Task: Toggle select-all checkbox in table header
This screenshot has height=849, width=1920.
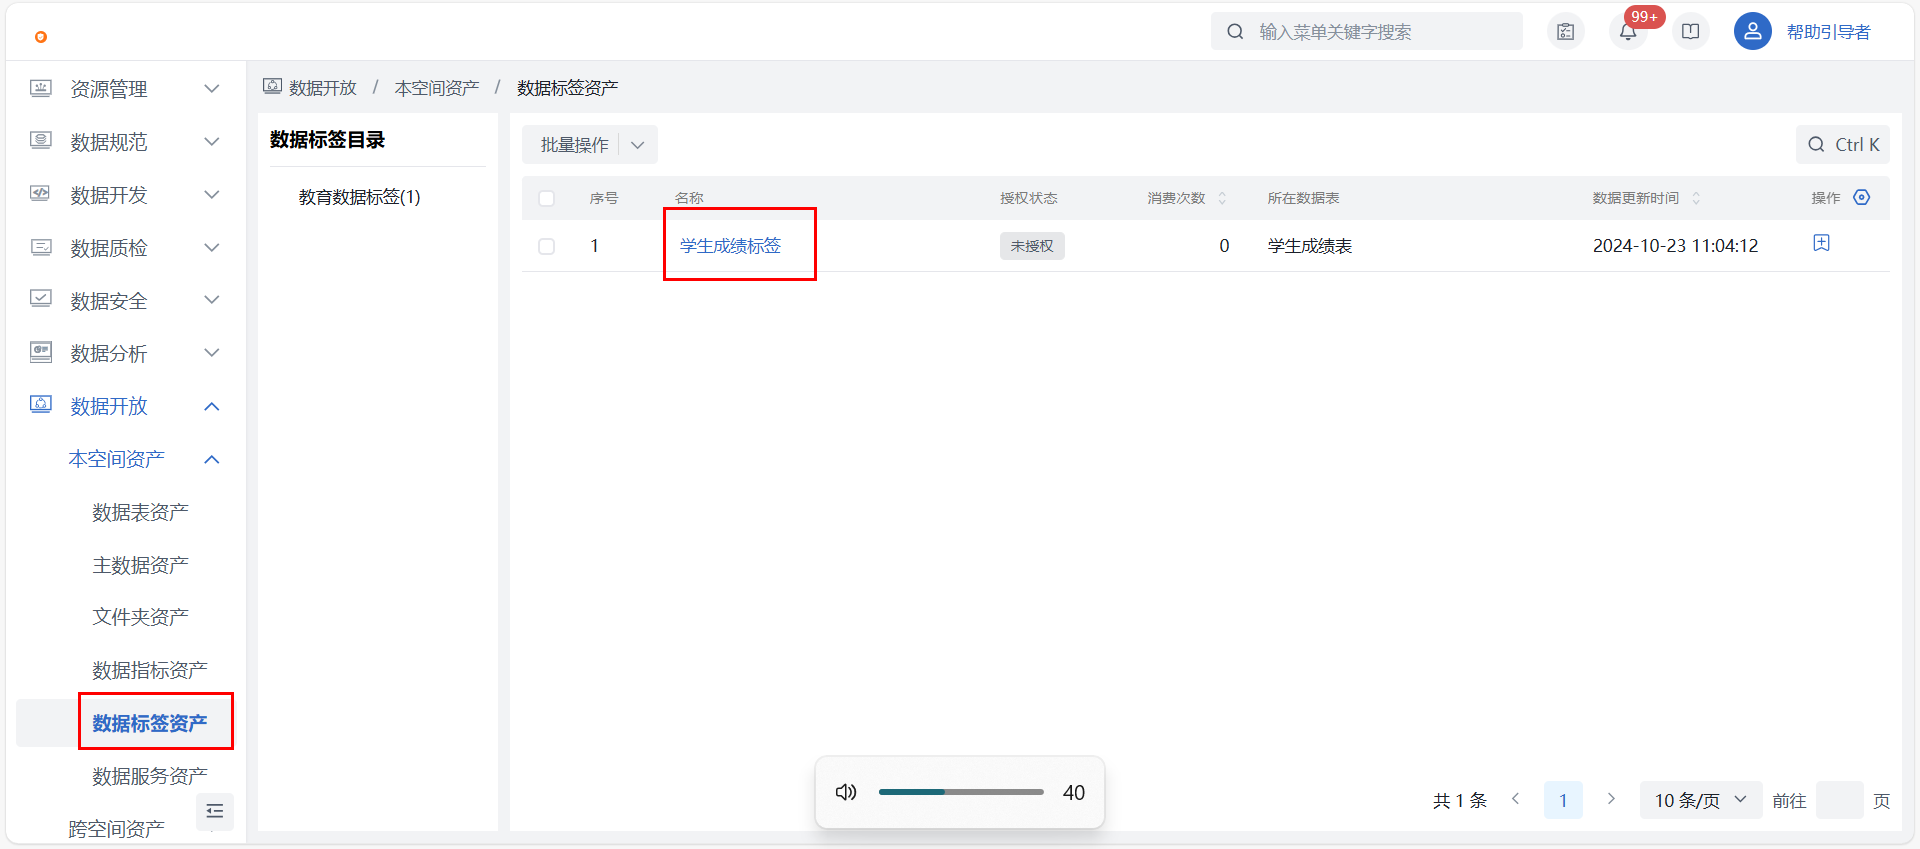Action: (x=546, y=198)
